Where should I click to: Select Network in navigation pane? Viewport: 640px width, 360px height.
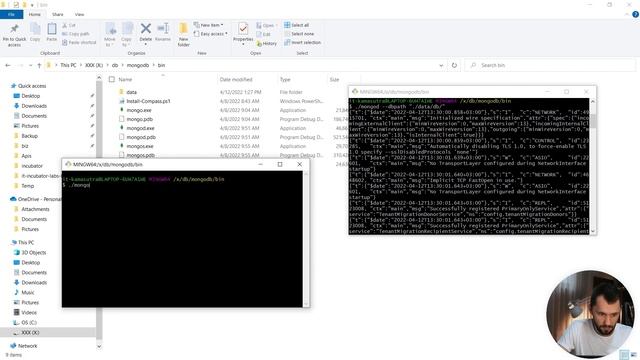tap(27, 346)
